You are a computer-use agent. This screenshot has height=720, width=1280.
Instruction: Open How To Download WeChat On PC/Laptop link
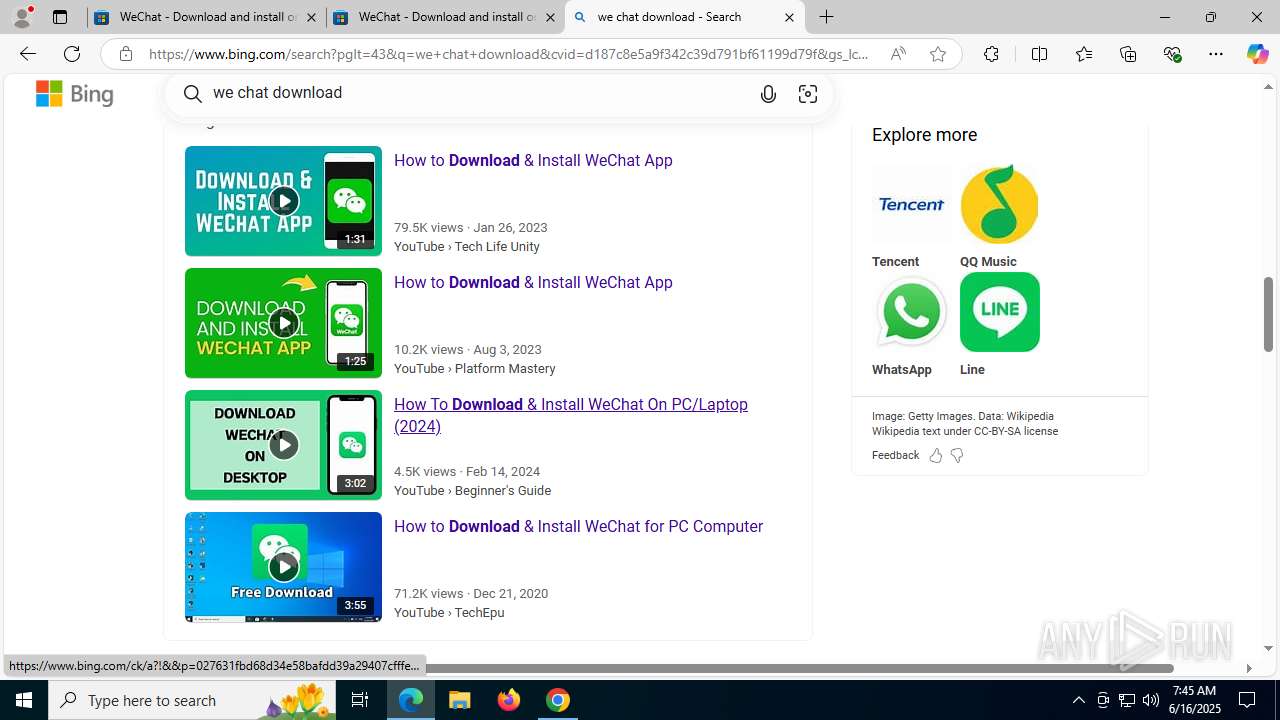[571, 415]
